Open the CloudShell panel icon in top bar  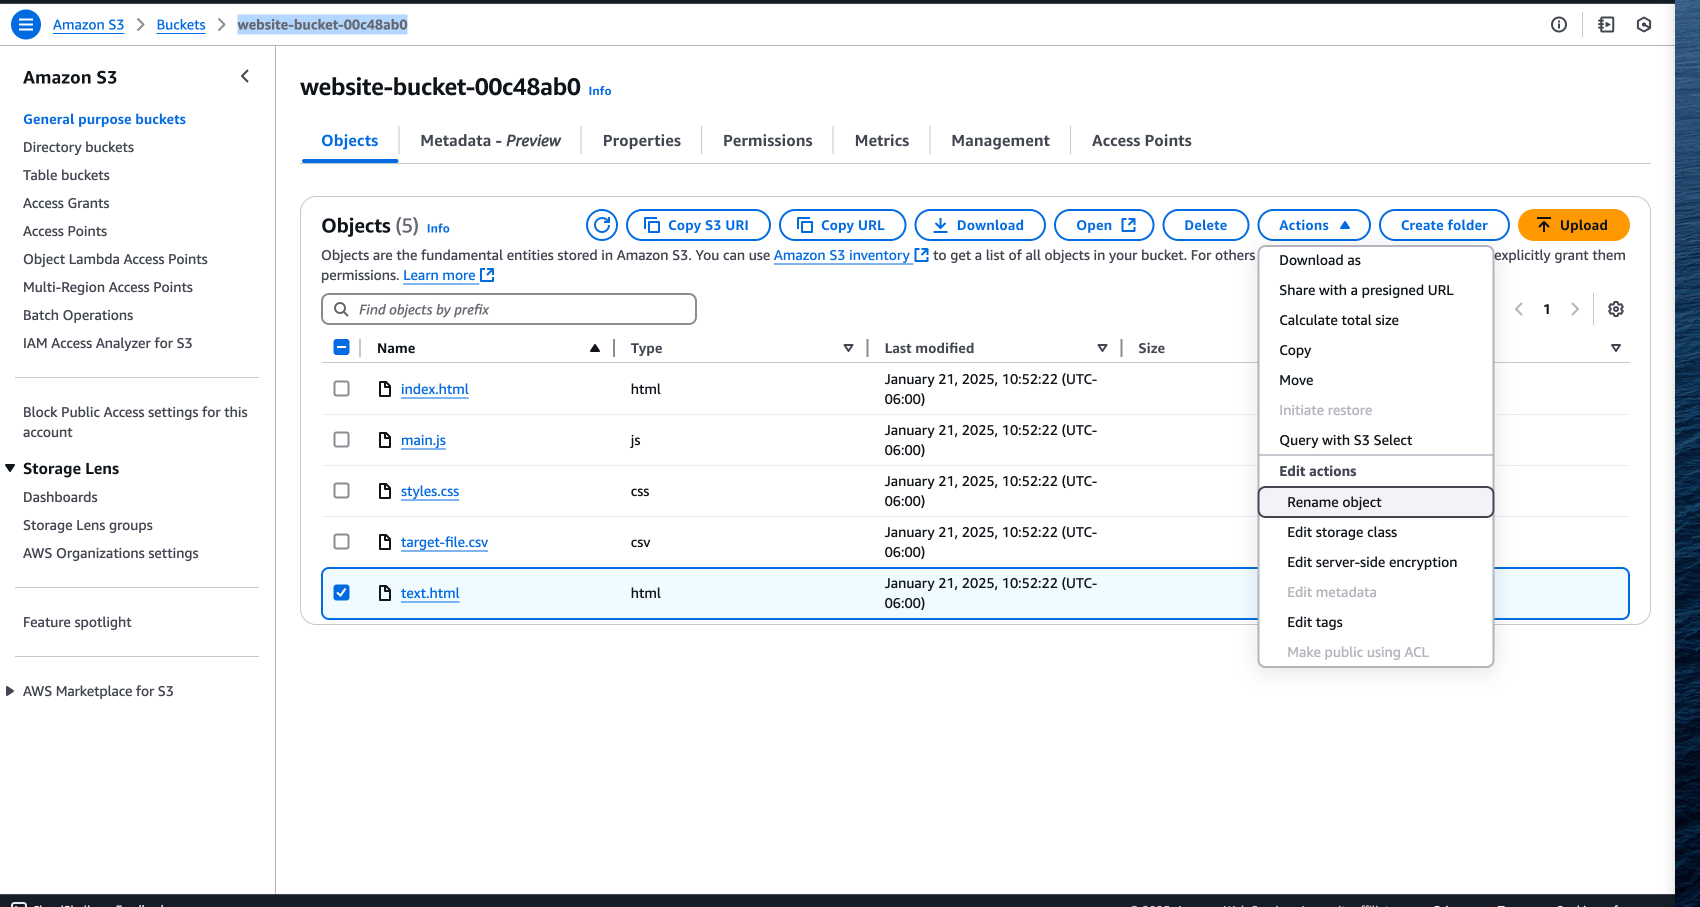(1606, 25)
